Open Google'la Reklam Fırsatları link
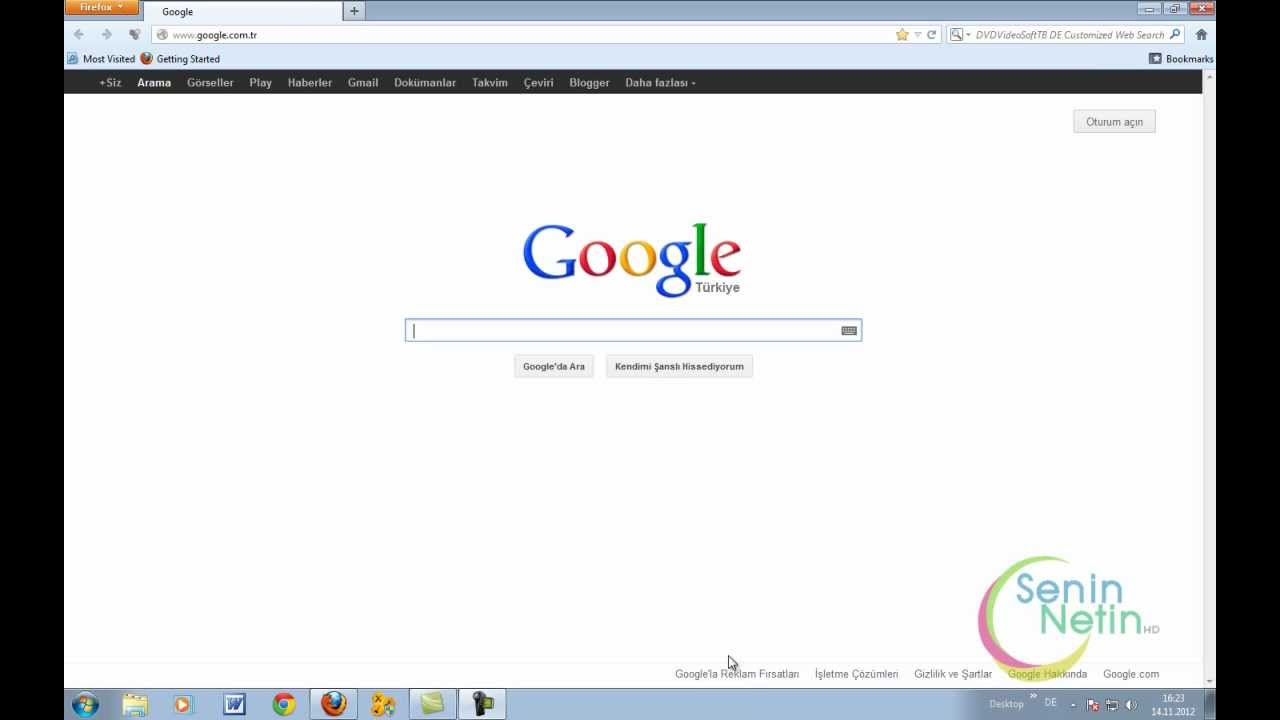This screenshot has width=1280, height=720. point(737,674)
